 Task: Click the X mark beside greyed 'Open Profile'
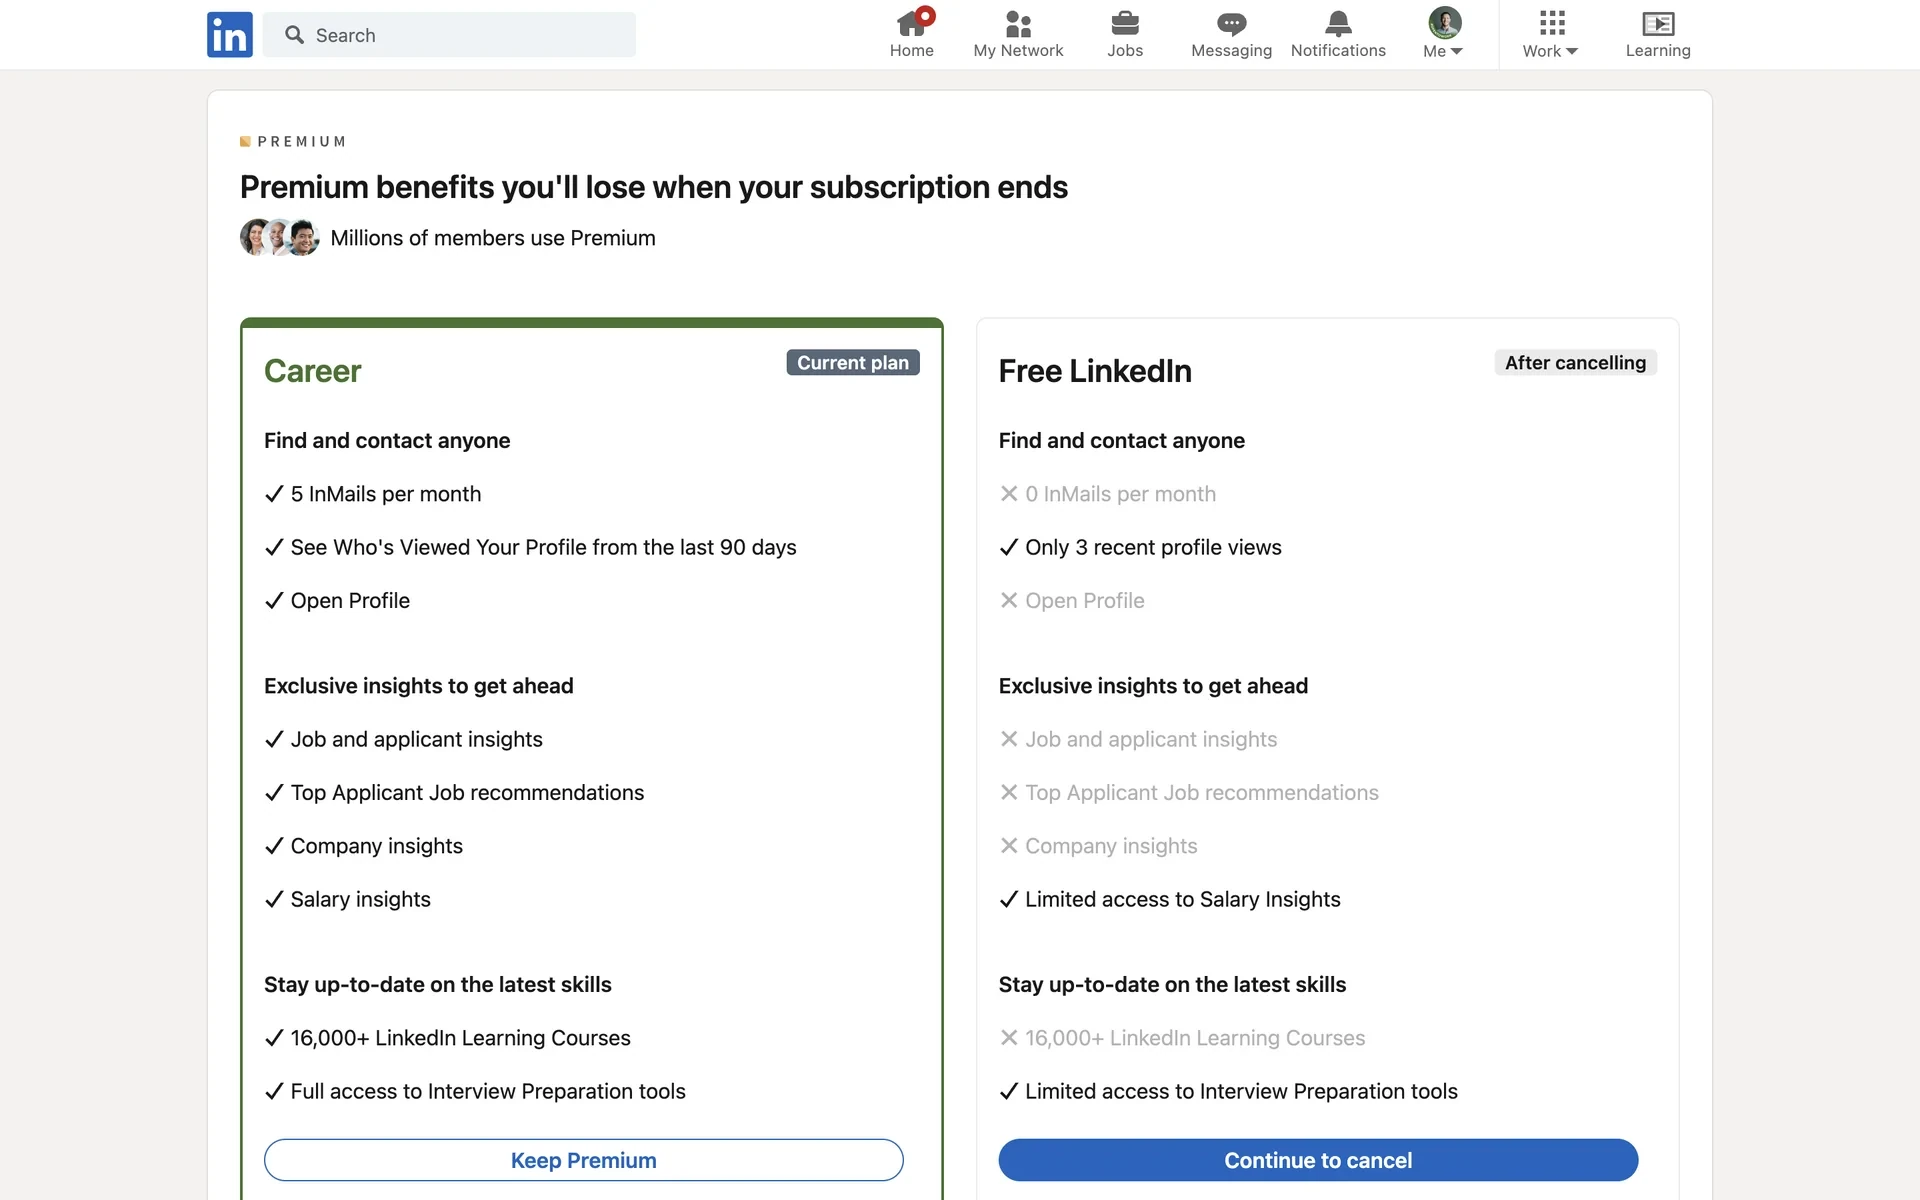pos(1009,600)
